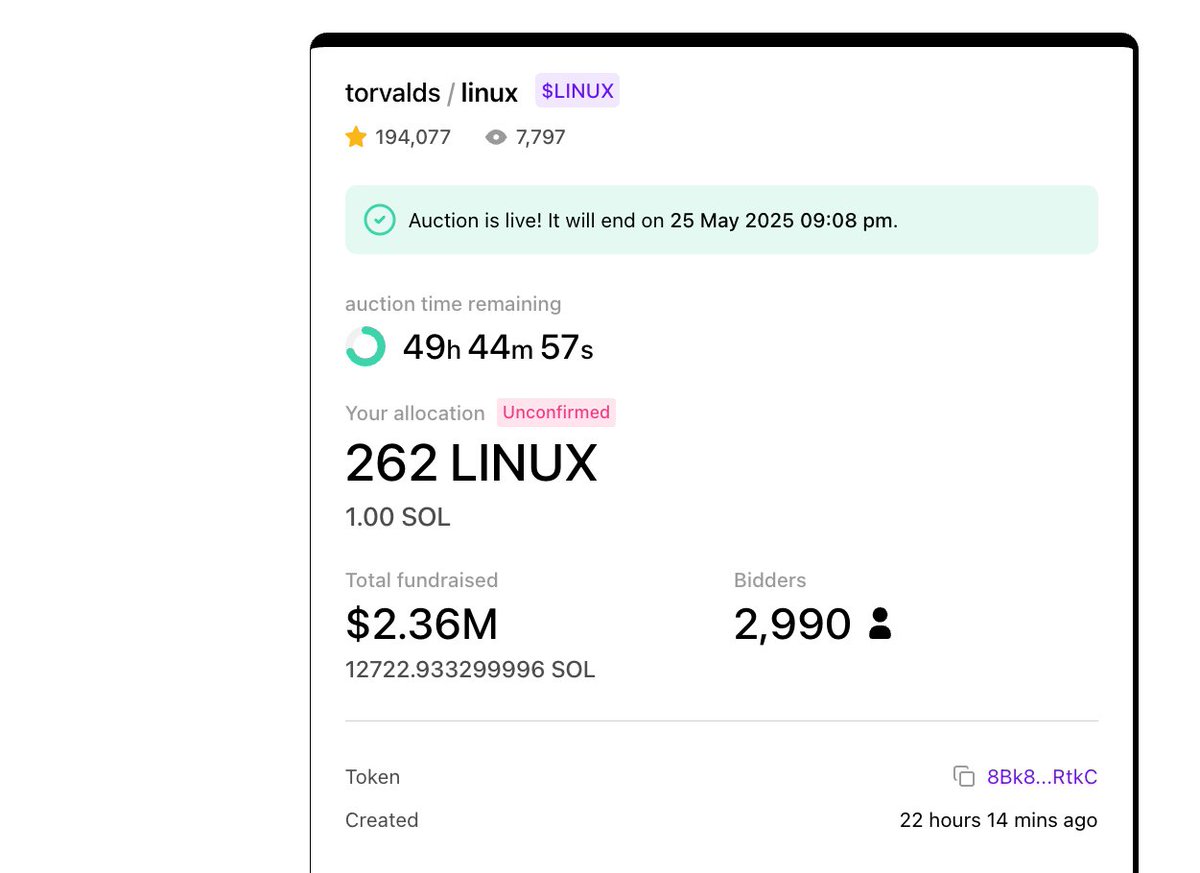The height and width of the screenshot is (873, 1200).
Task: Click the Your allocation section heading
Action: [x=414, y=413]
